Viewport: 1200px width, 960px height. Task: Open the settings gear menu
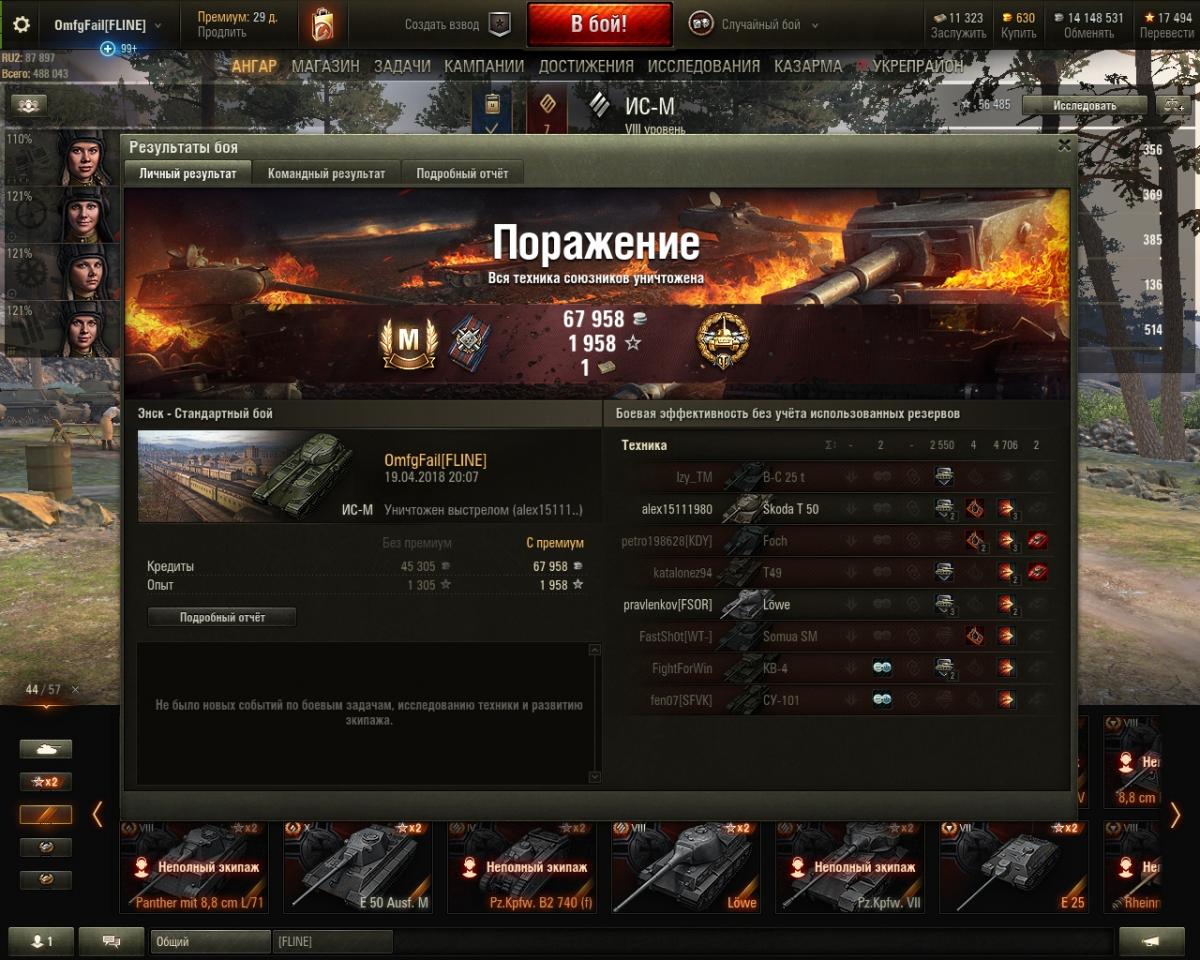click(21, 25)
